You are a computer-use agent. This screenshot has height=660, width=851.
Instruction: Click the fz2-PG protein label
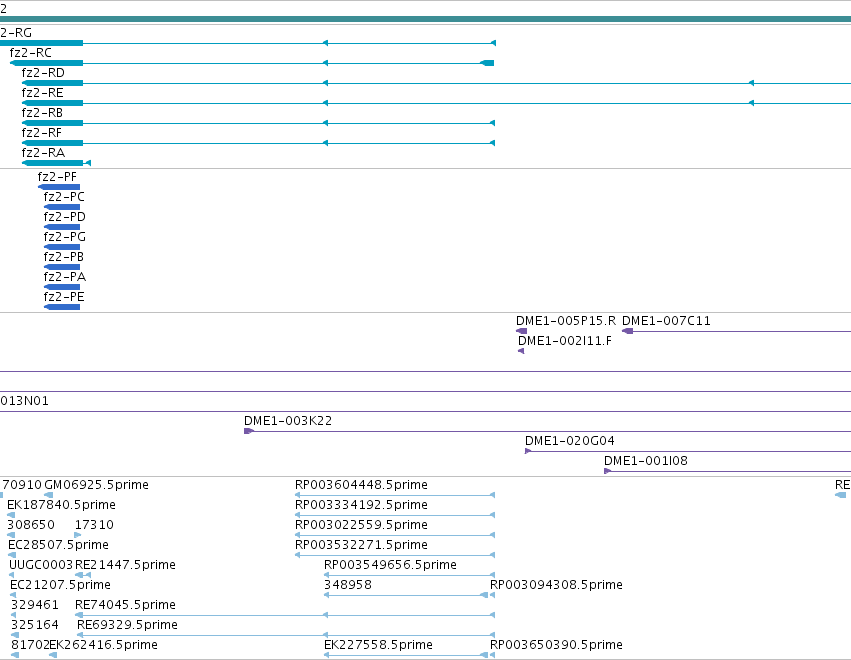(65, 237)
